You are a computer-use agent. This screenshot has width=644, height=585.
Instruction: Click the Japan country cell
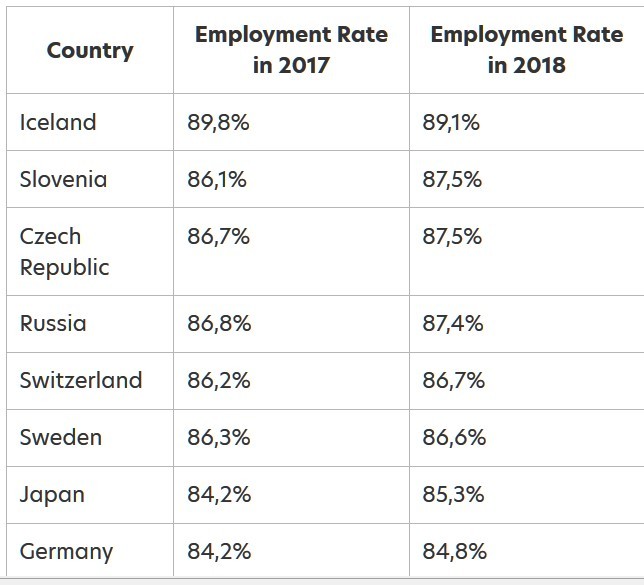52,495
